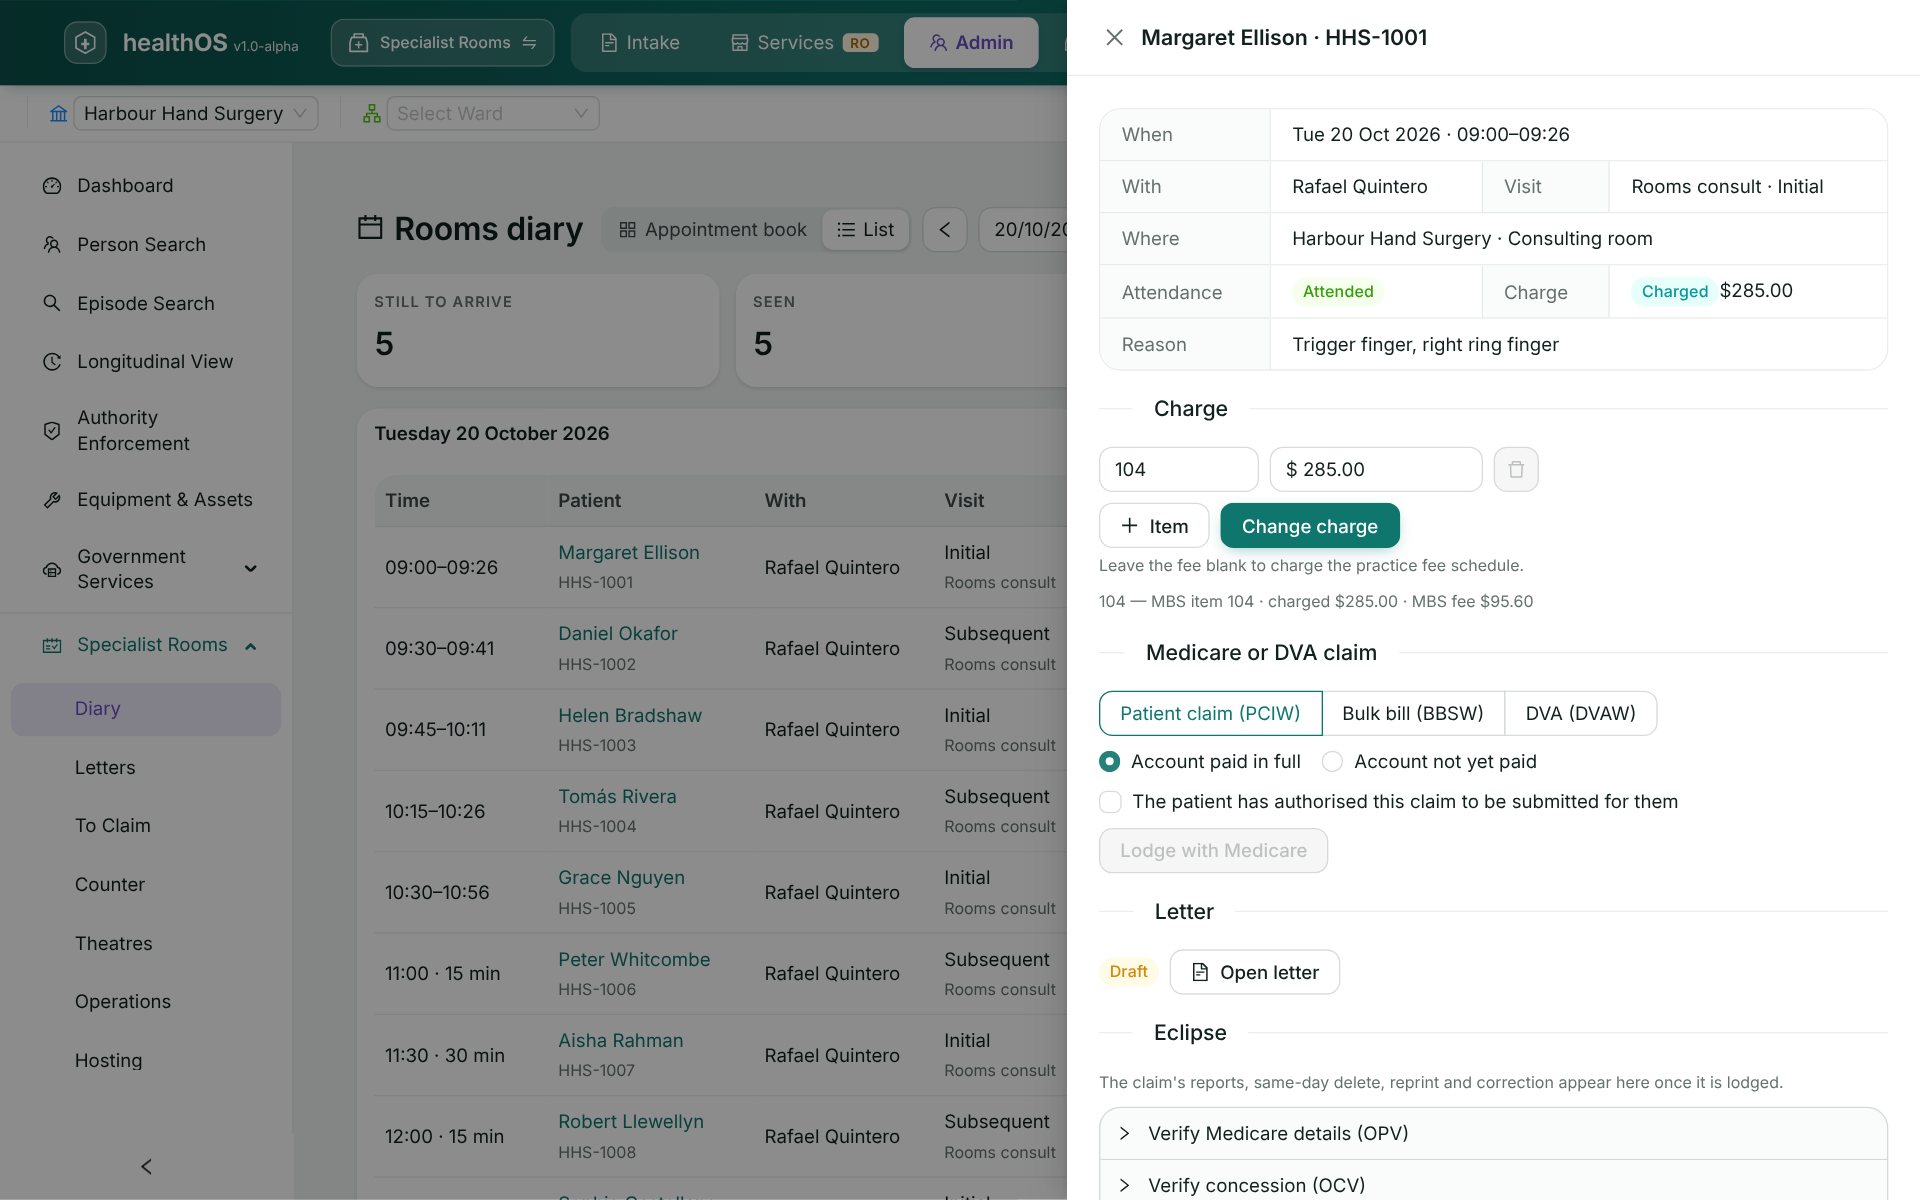
Task: Open Peter Whitcombe patient link
Action: click(x=634, y=960)
